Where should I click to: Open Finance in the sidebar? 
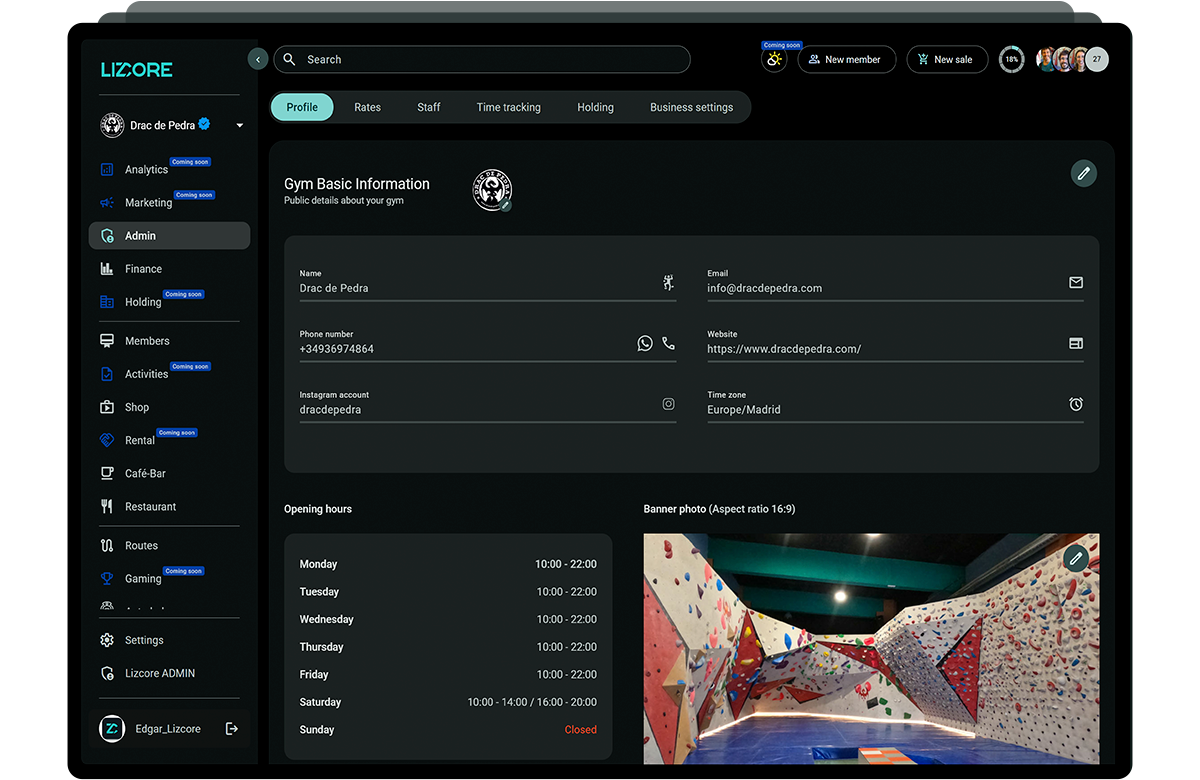(x=143, y=269)
